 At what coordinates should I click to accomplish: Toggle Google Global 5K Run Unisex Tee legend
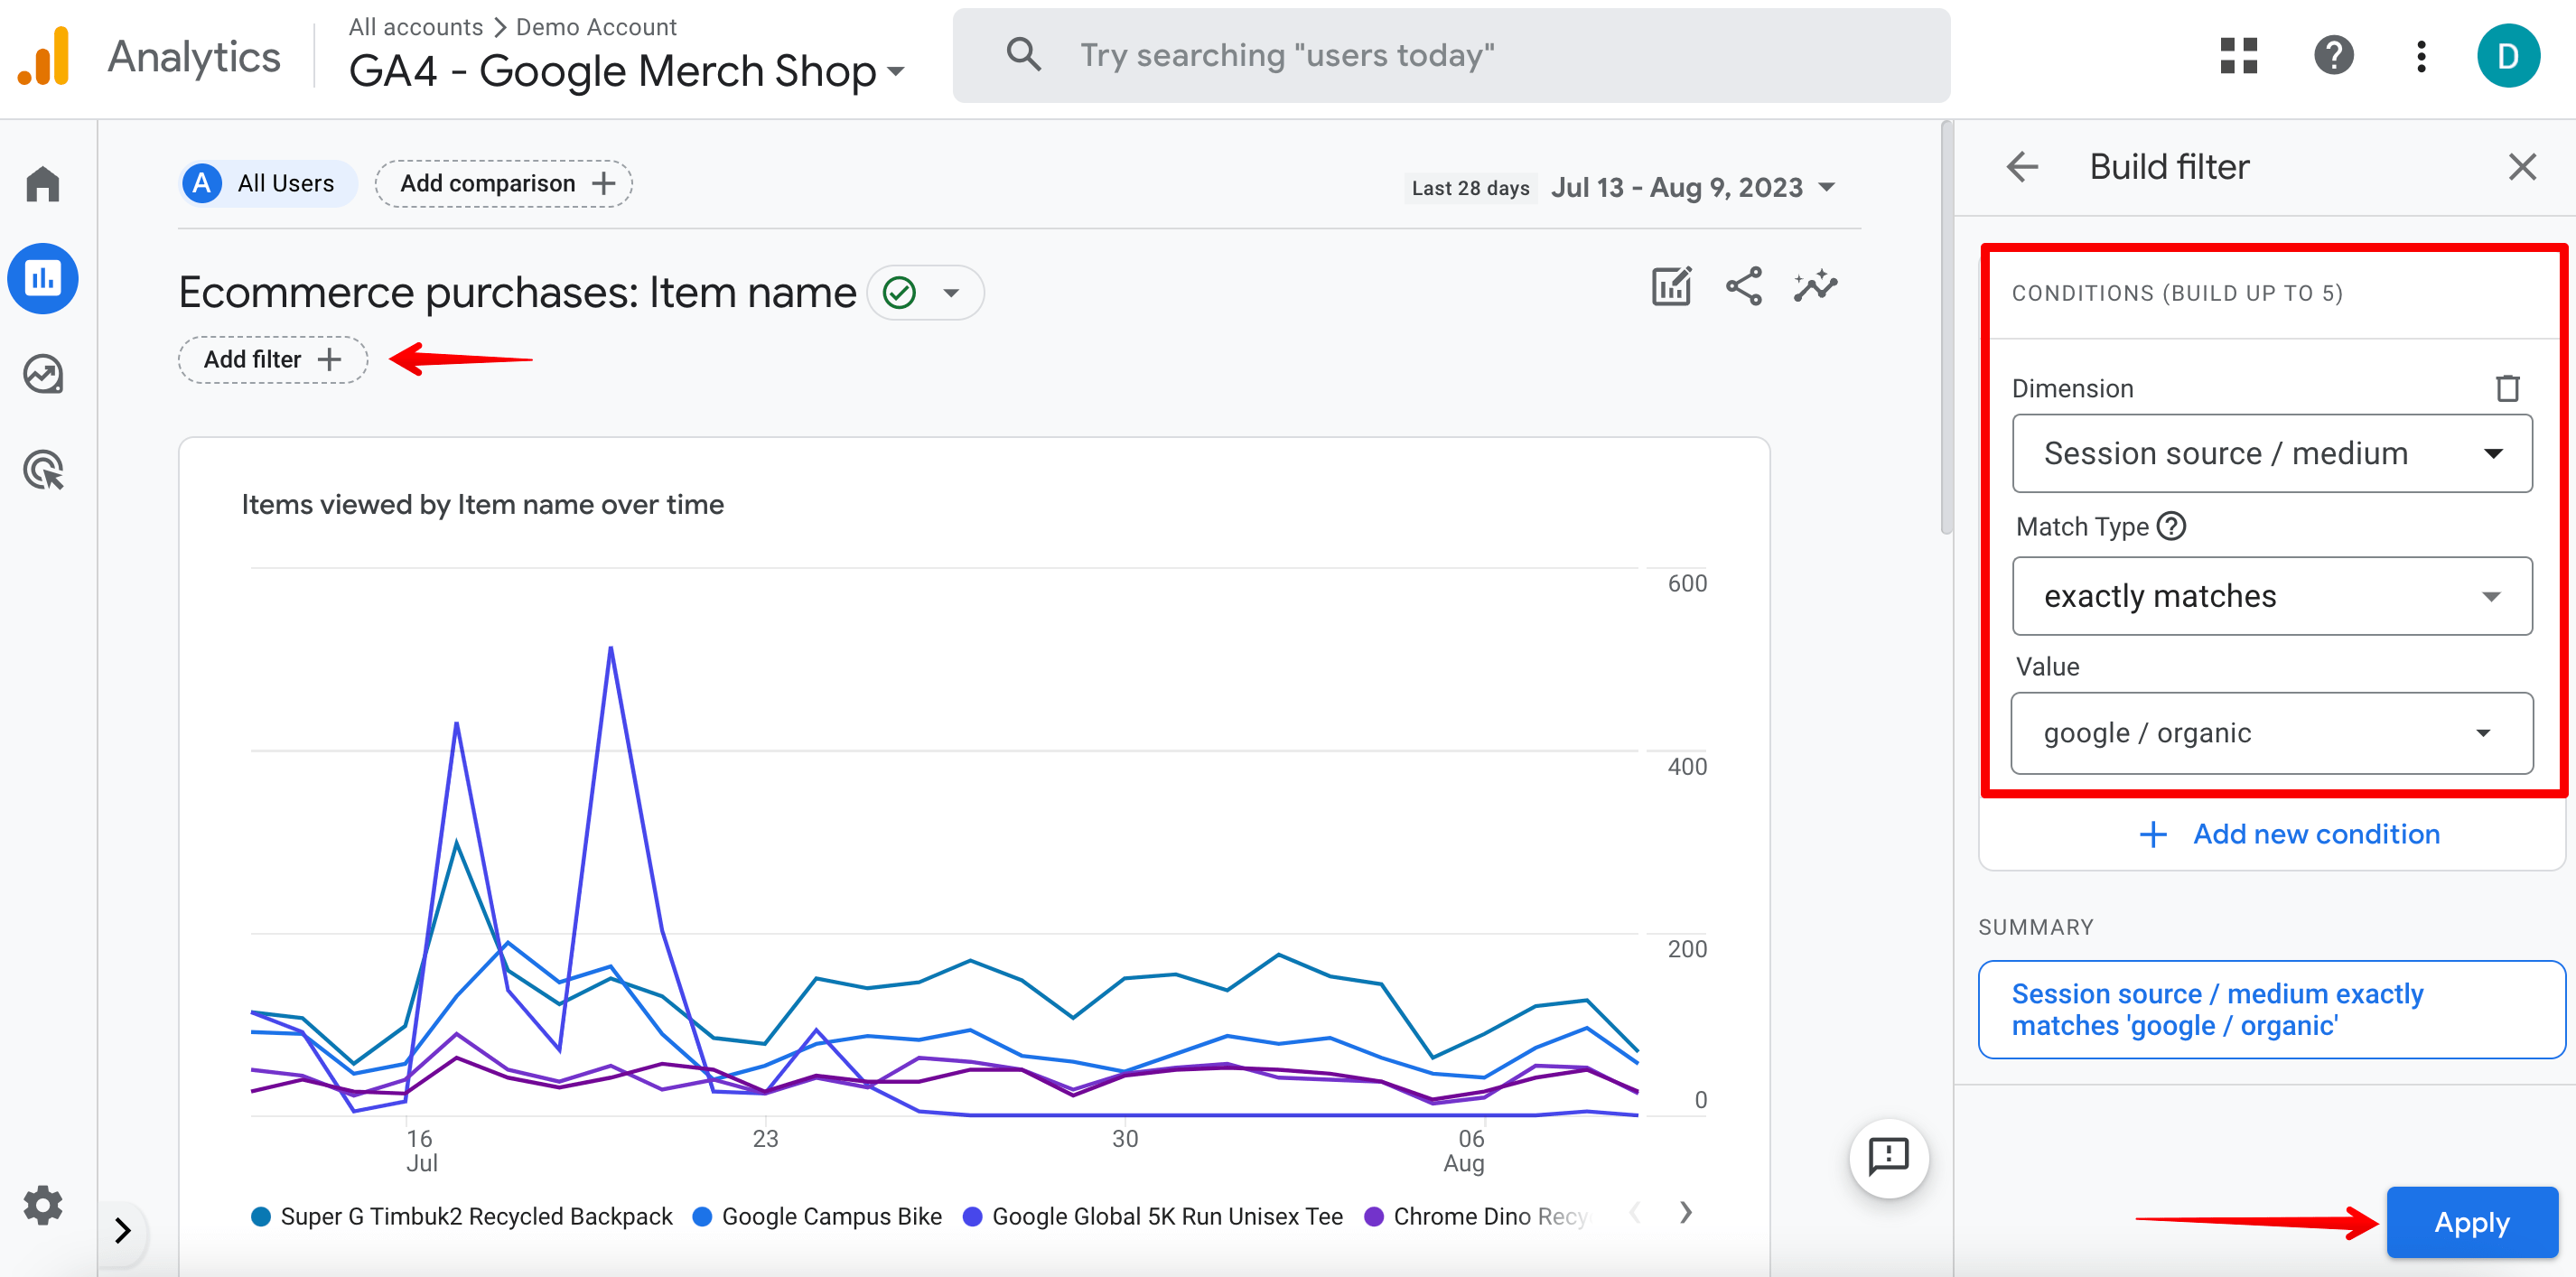point(1153,1216)
